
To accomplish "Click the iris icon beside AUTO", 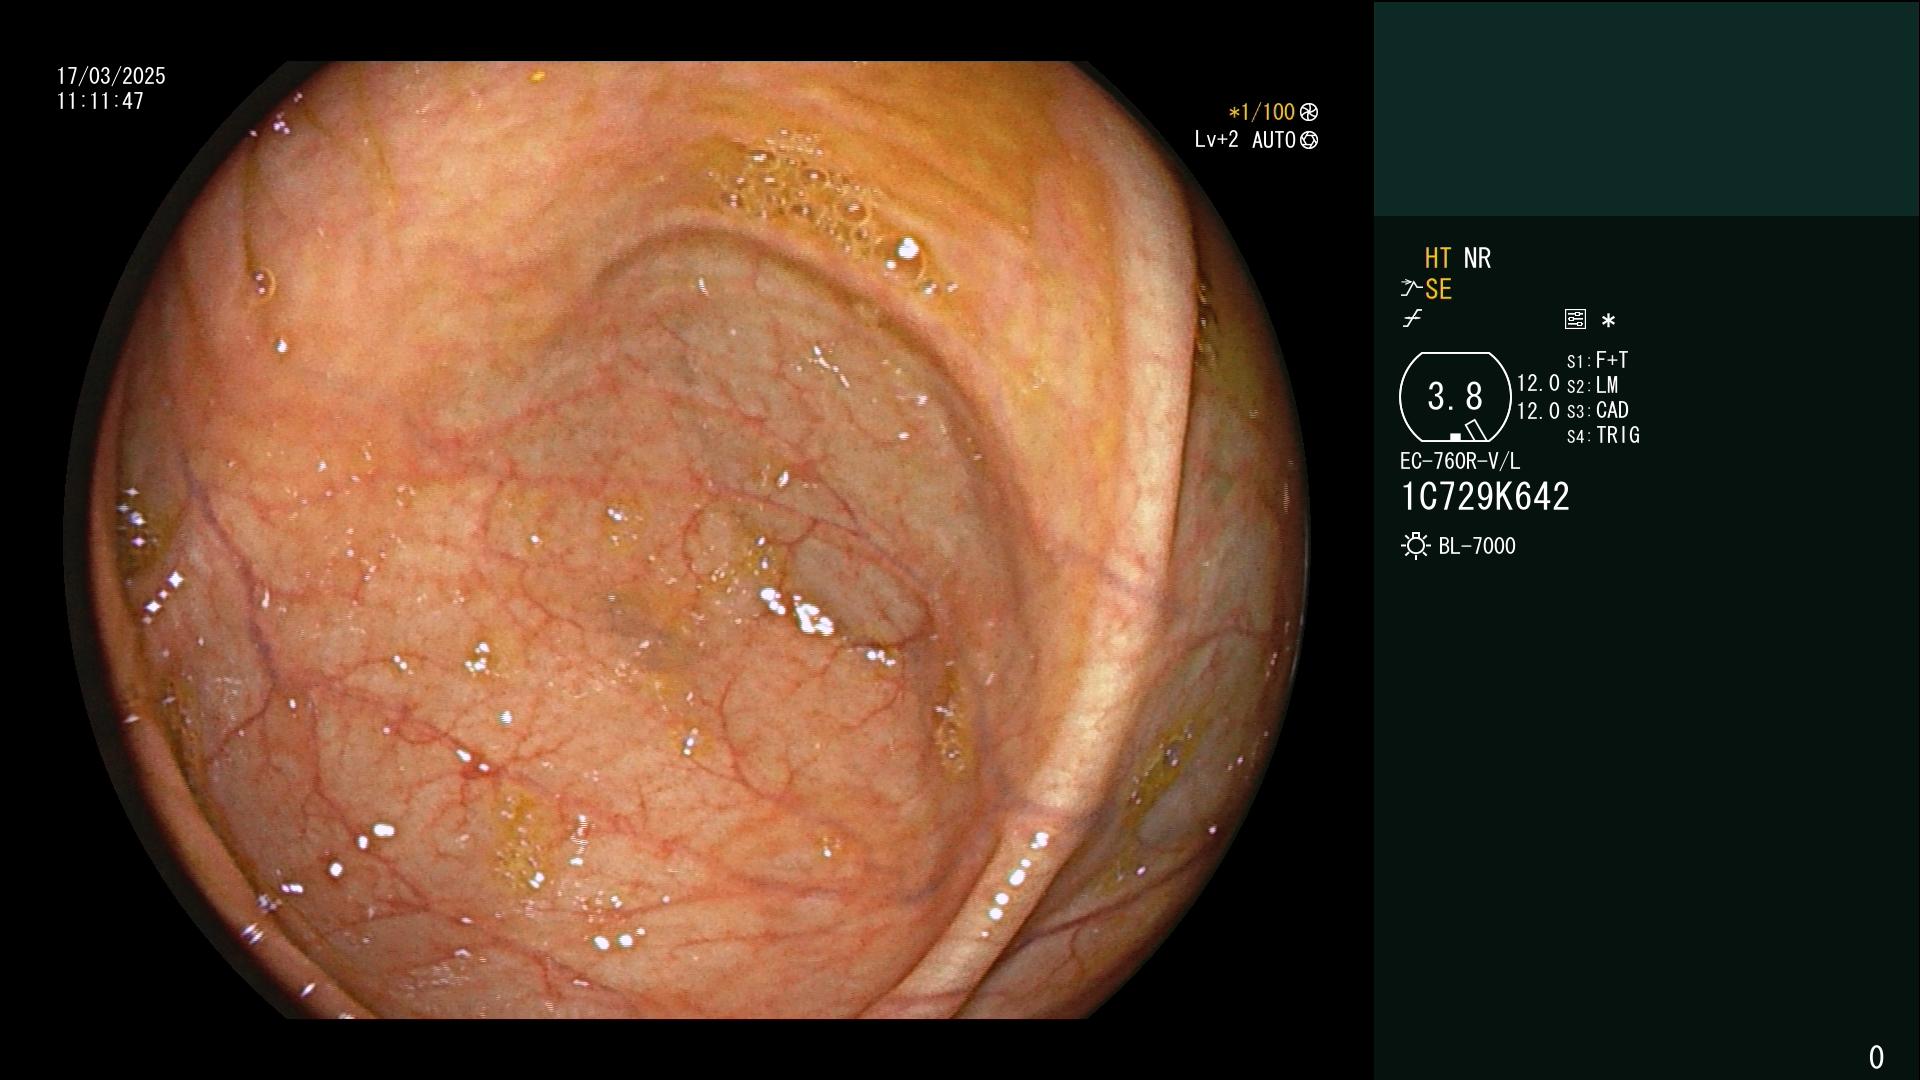I will tap(1309, 140).
